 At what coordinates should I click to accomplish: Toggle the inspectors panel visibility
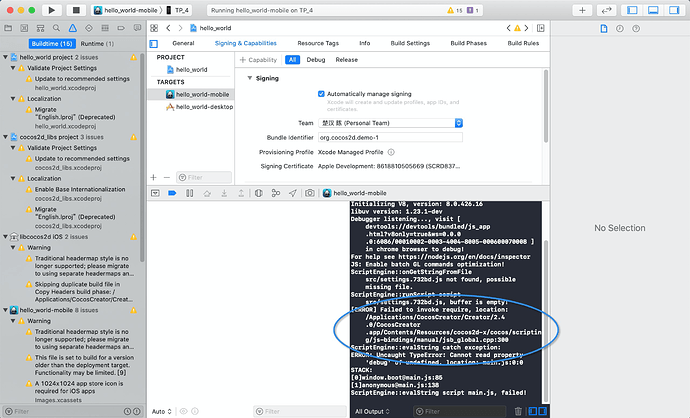point(674,10)
